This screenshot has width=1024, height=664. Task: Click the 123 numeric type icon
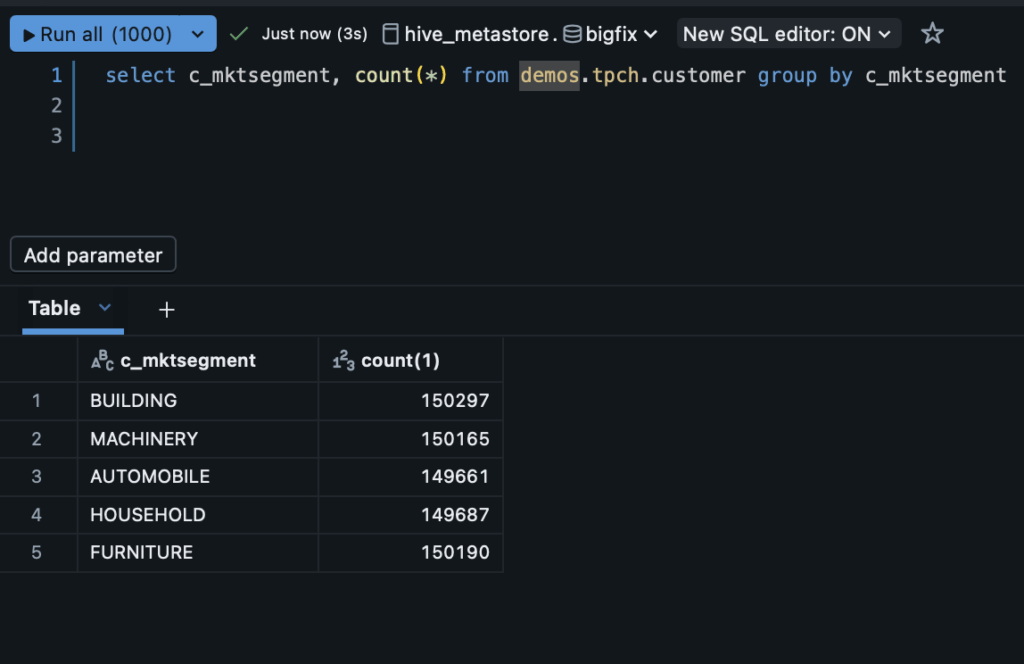(x=343, y=361)
